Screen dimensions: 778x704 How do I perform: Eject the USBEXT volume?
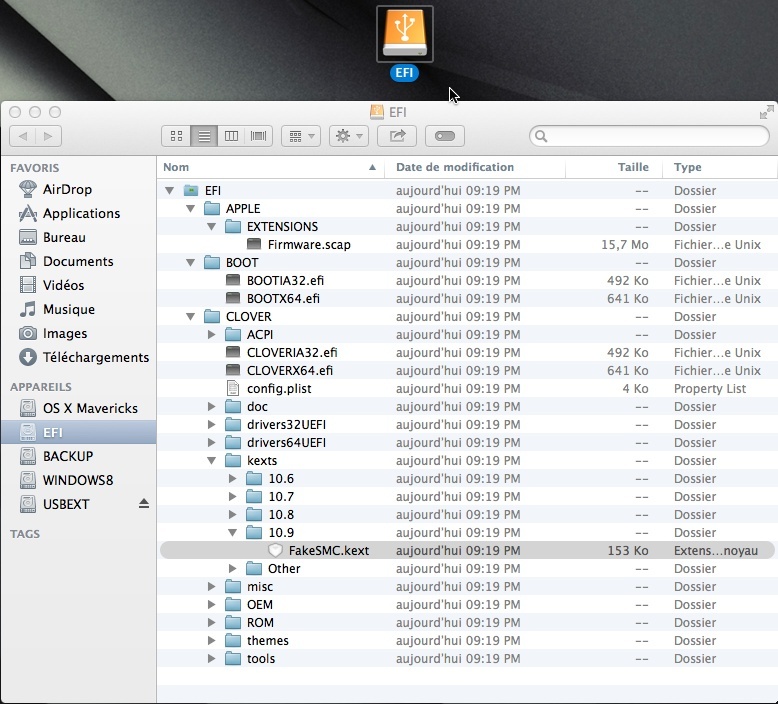click(x=144, y=504)
